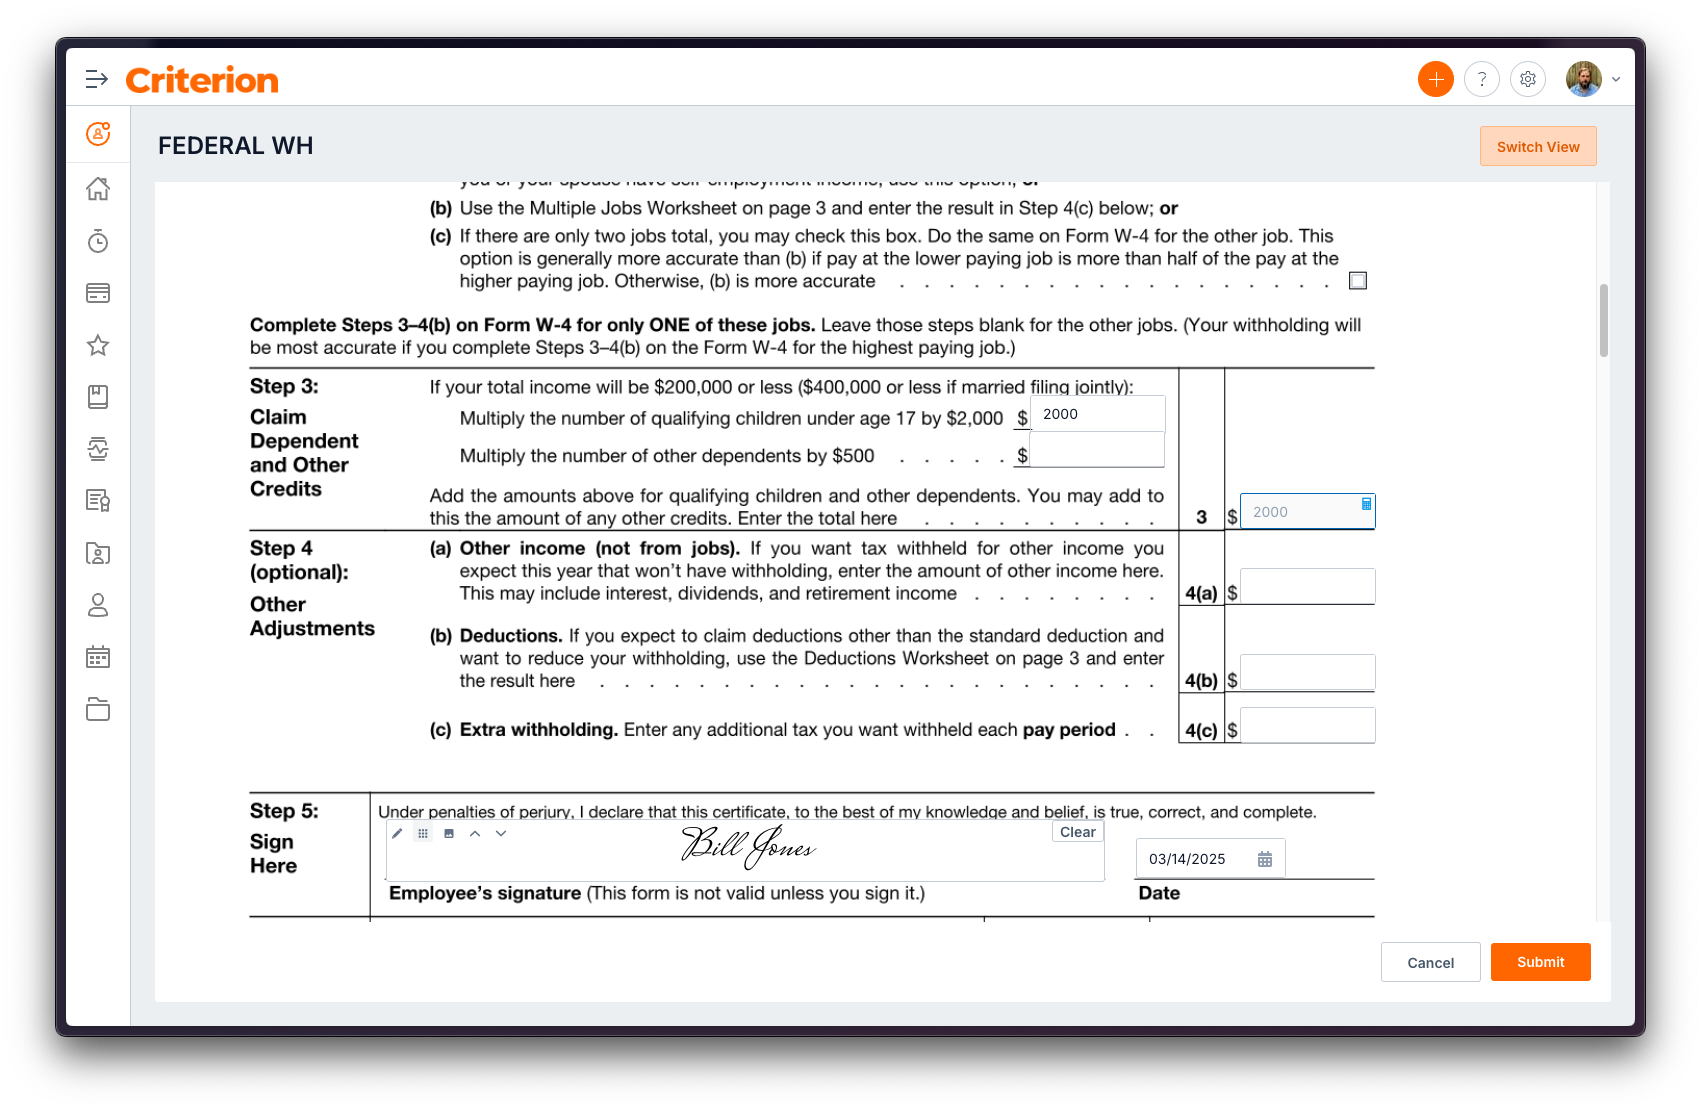Open the help question mark icon

pyautogui.click(x=1481, y=79)
